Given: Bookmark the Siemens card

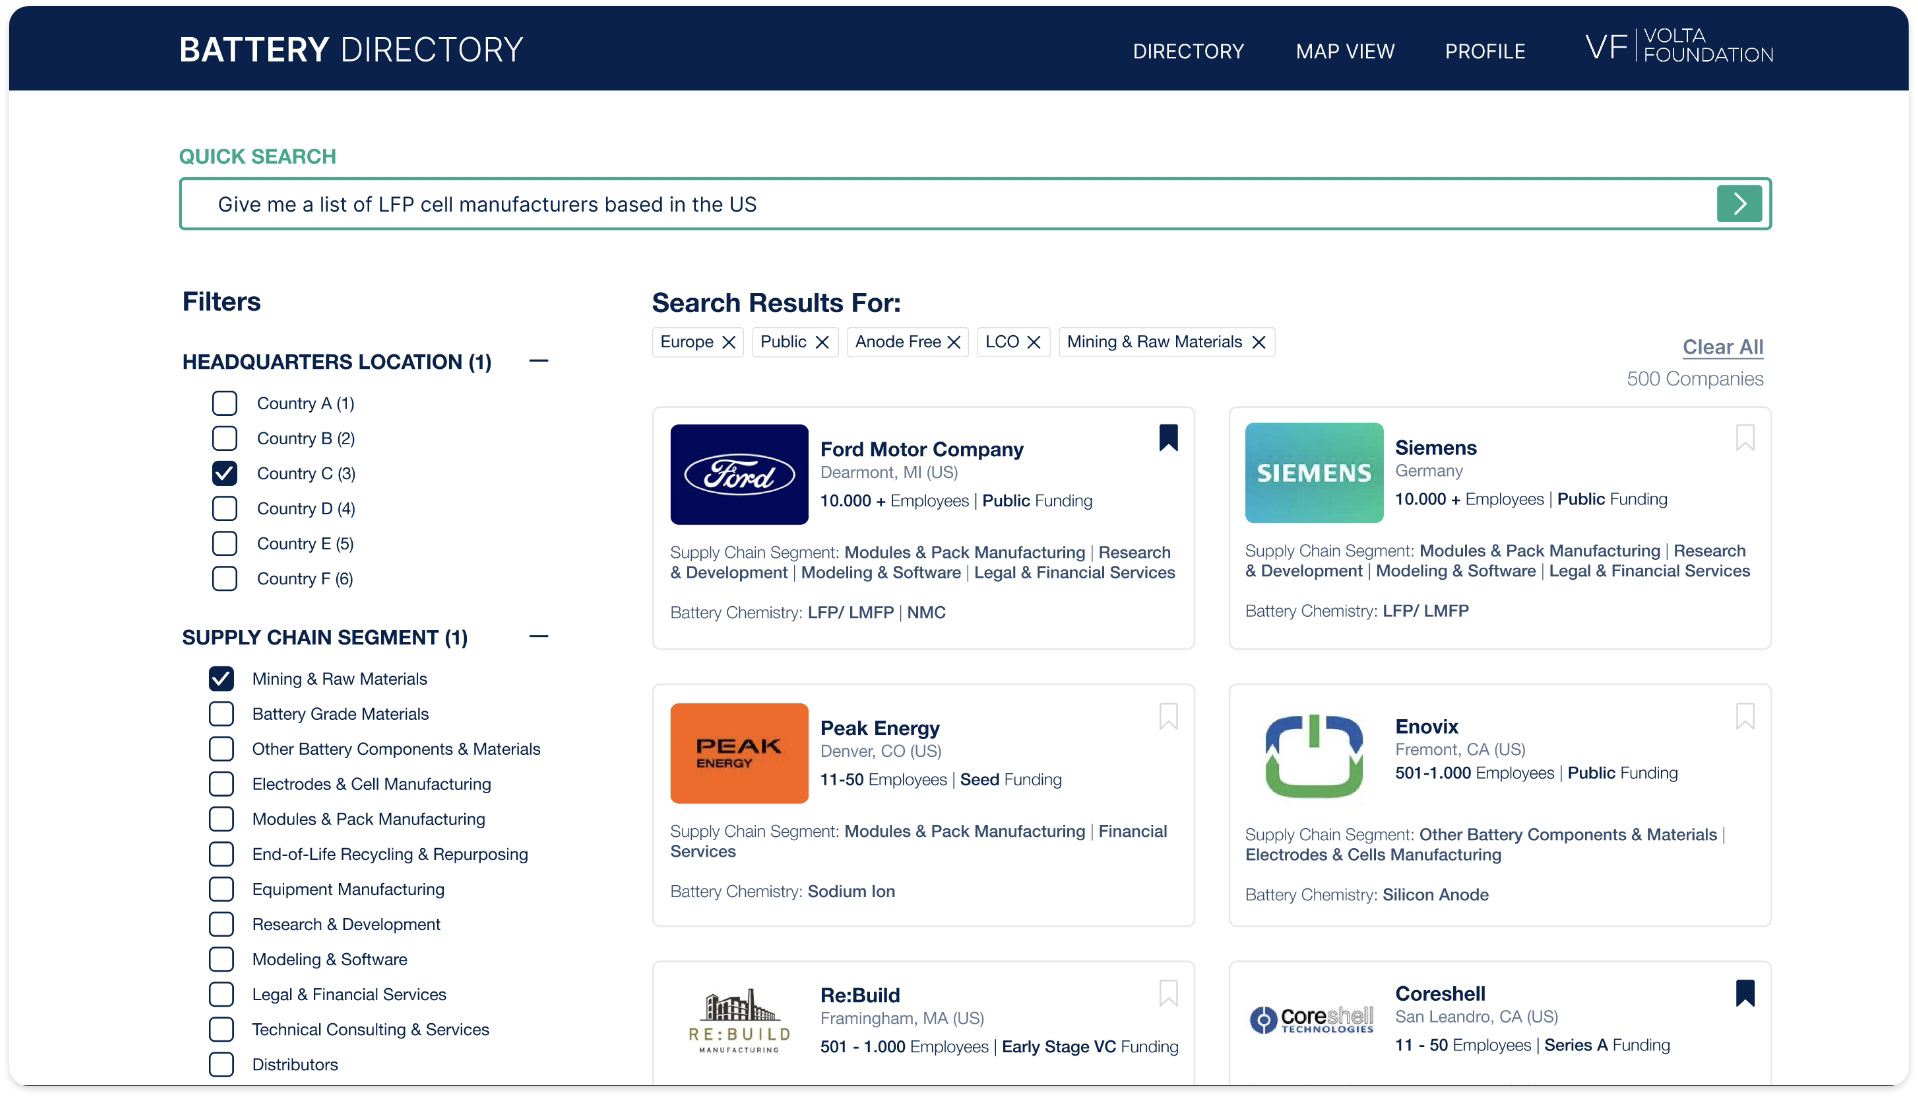Looking at the screenshot, I should pos(1745,438).
